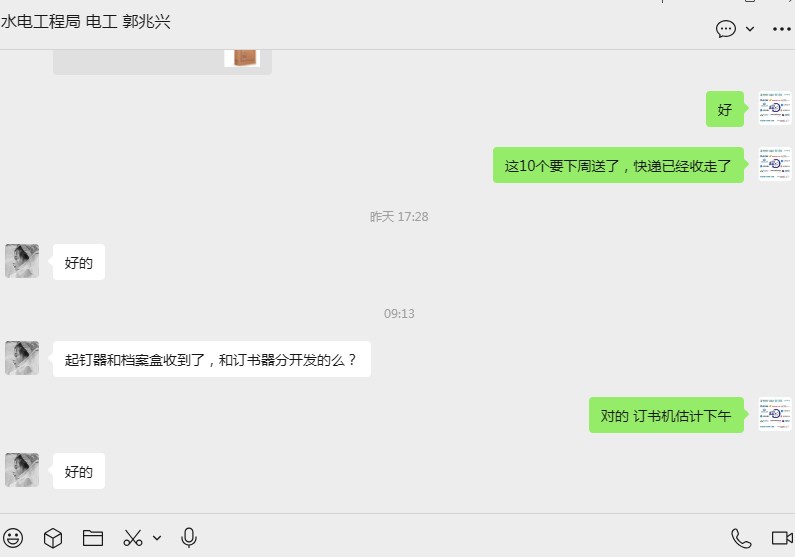Open the cube mini-program icon
Viewport: 795px width, 557px height.
point(53,538)
